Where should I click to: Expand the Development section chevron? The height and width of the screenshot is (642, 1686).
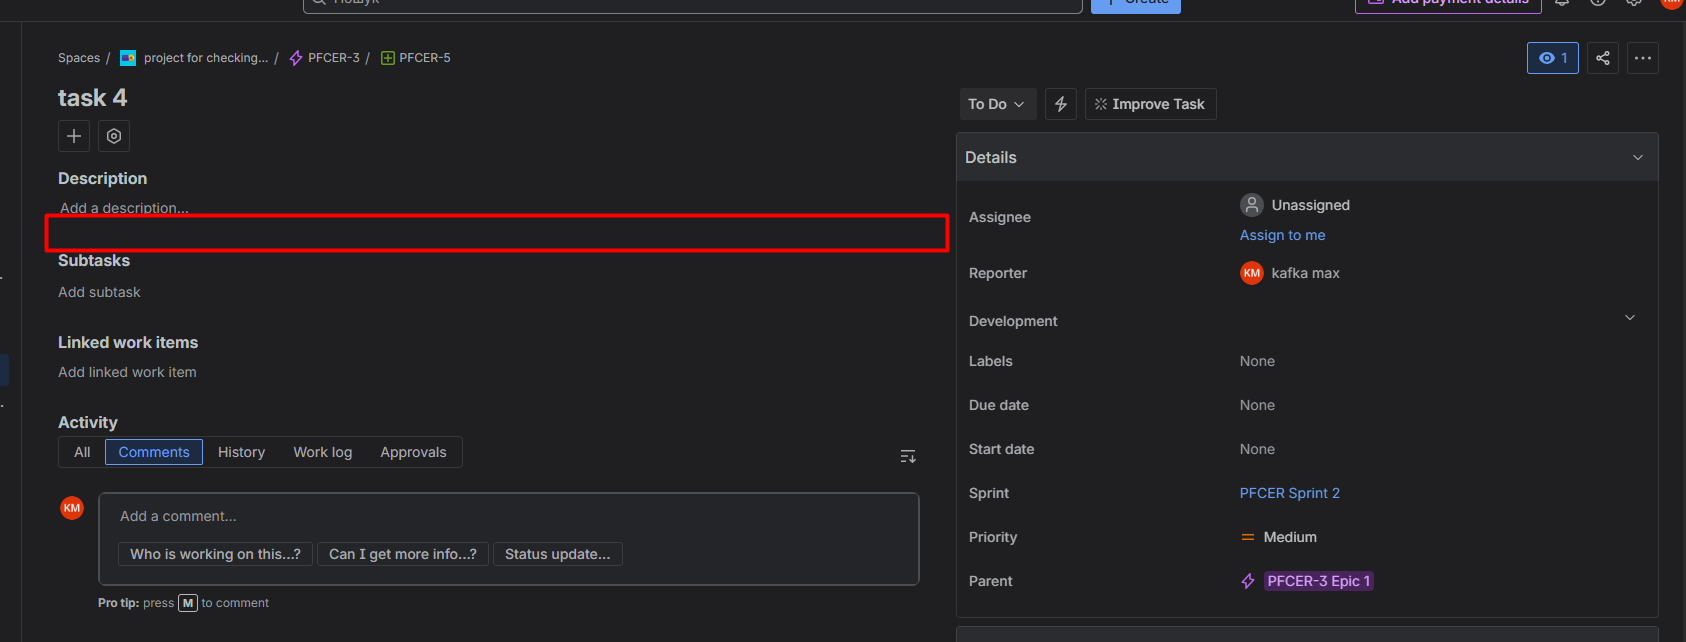tap(1630, 318)
